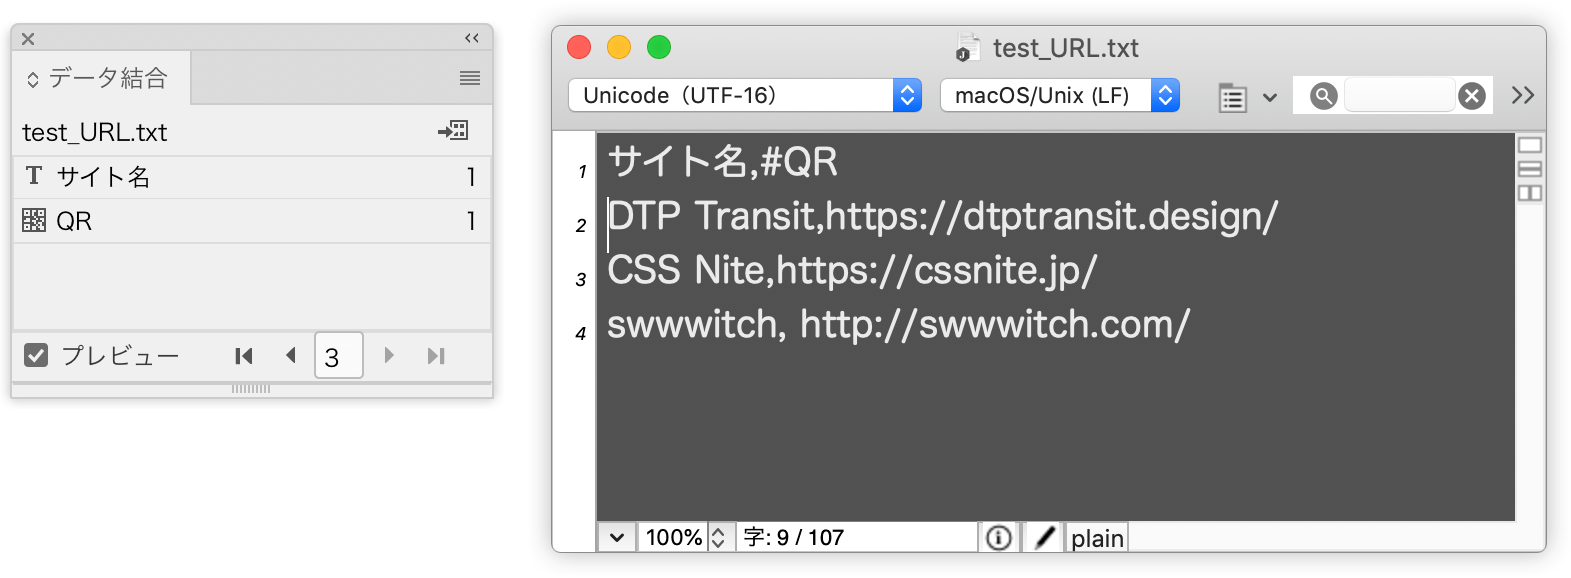
Task: Collapse the data merge panel
Action: [x=472, y=38]
